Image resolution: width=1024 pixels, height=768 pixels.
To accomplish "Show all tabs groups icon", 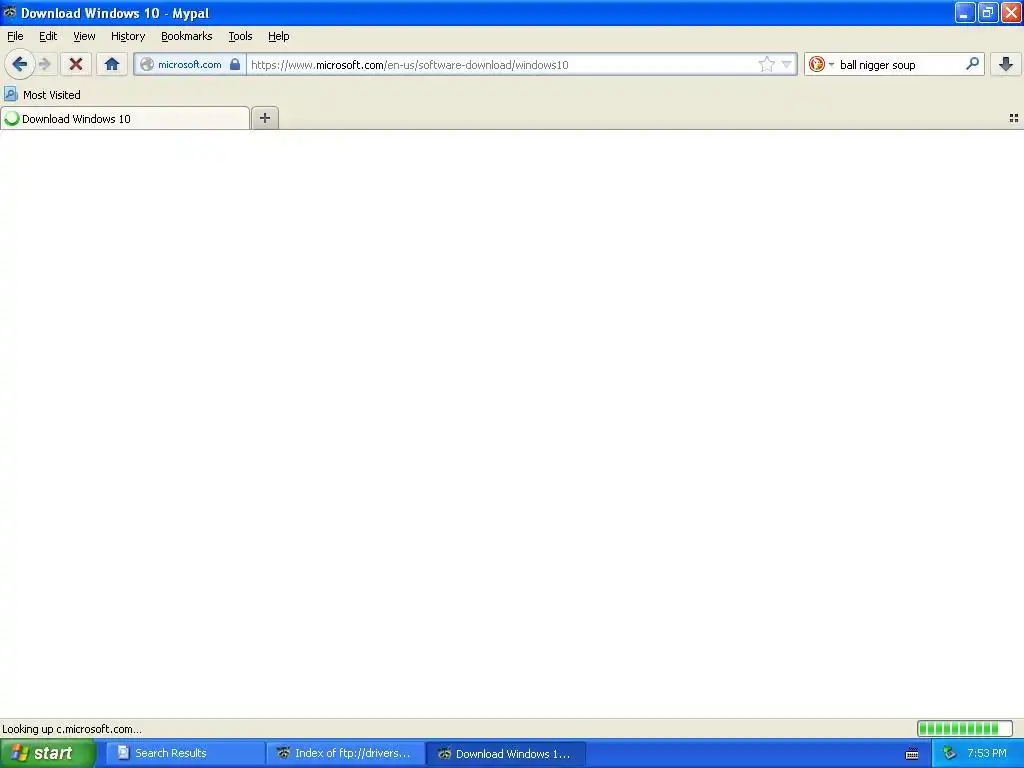I will pos(1014,118).
